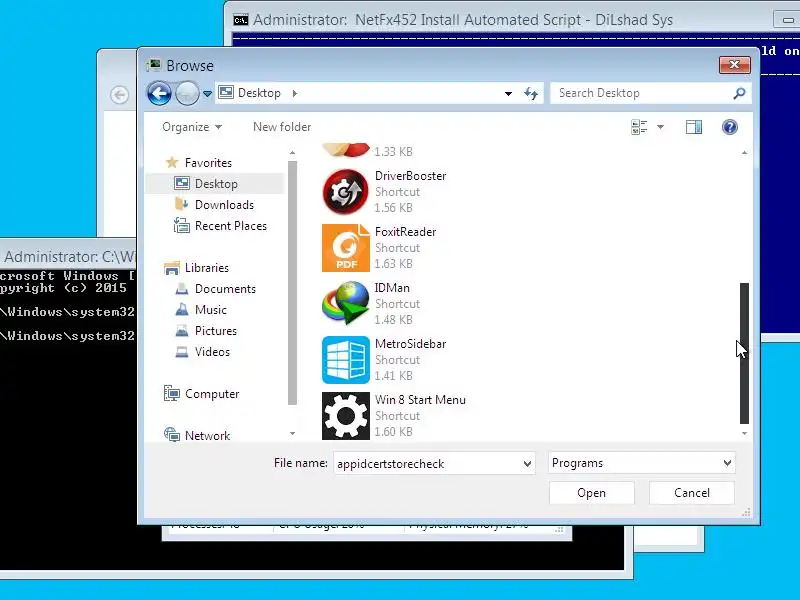Viewport: 800px width, 600px height.
Task: Open the Documents library
Action: pos(225,289)
